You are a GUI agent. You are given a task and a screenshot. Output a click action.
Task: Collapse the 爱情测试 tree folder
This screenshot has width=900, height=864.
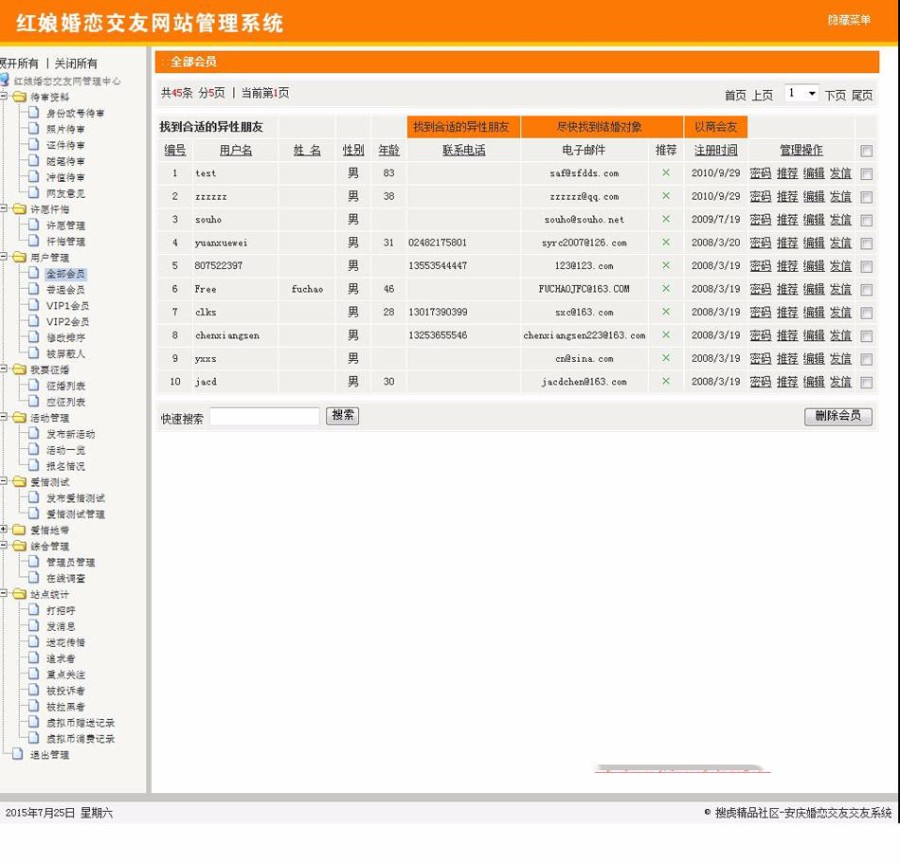(x=3, y=481)
